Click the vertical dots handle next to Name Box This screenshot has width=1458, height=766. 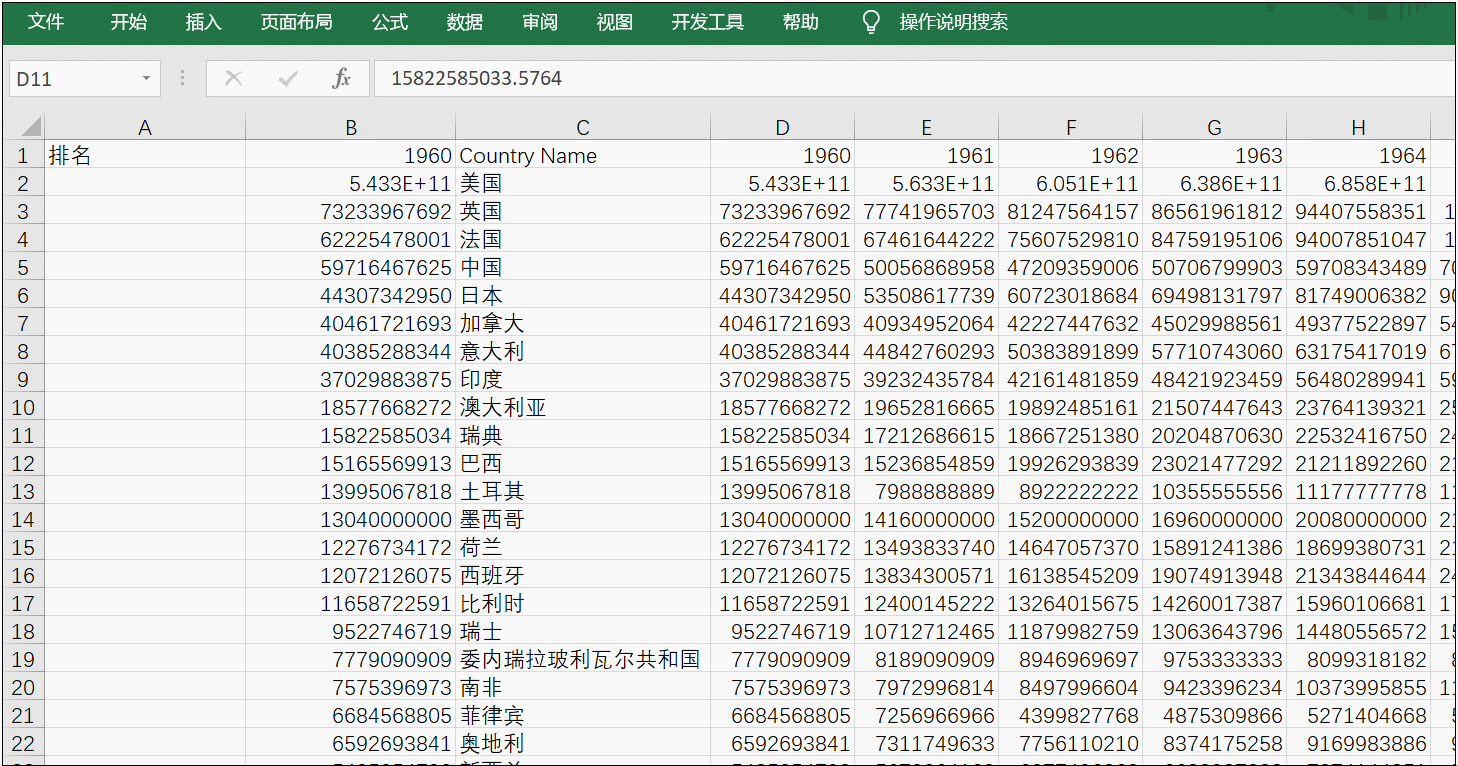point(181,77)
